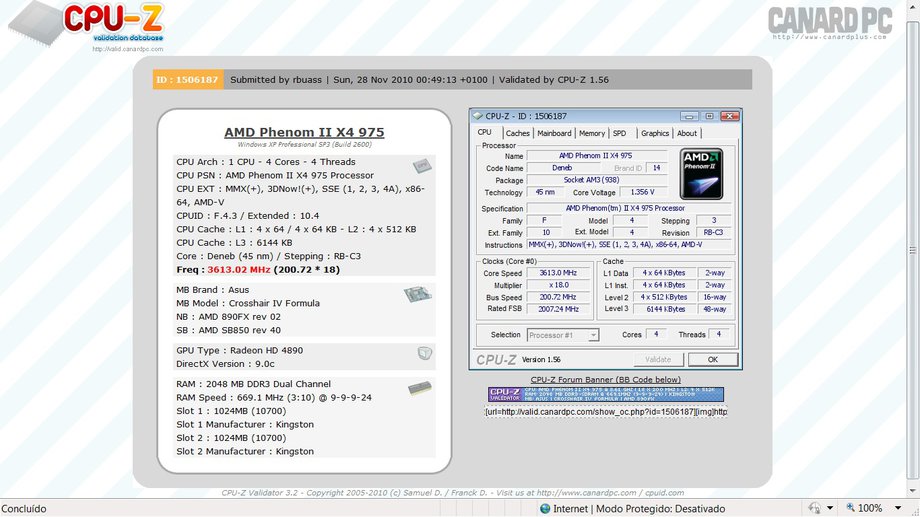
Task: Click the graphics card icon beside GPU Type
Action: (x=424, y=353)
